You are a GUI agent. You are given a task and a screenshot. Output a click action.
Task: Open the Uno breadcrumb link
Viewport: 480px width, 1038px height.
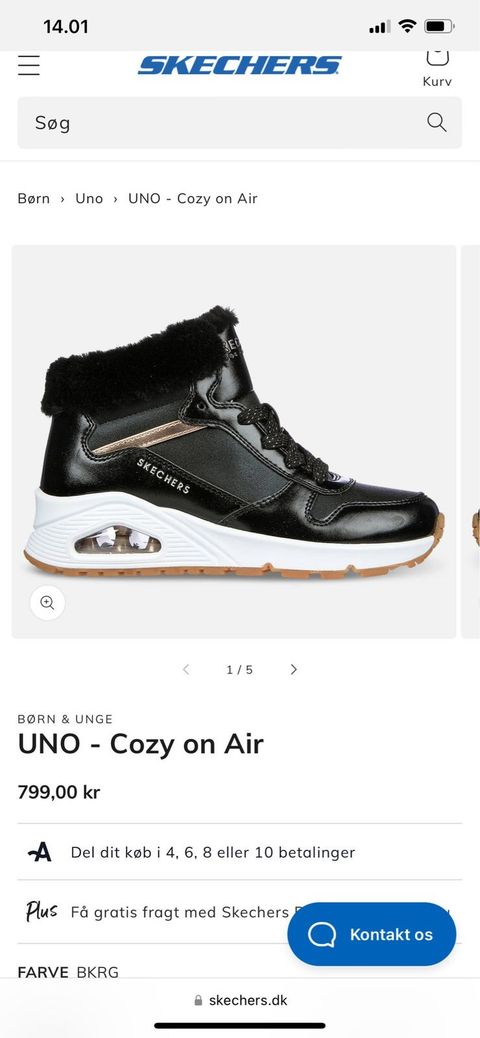89,199
